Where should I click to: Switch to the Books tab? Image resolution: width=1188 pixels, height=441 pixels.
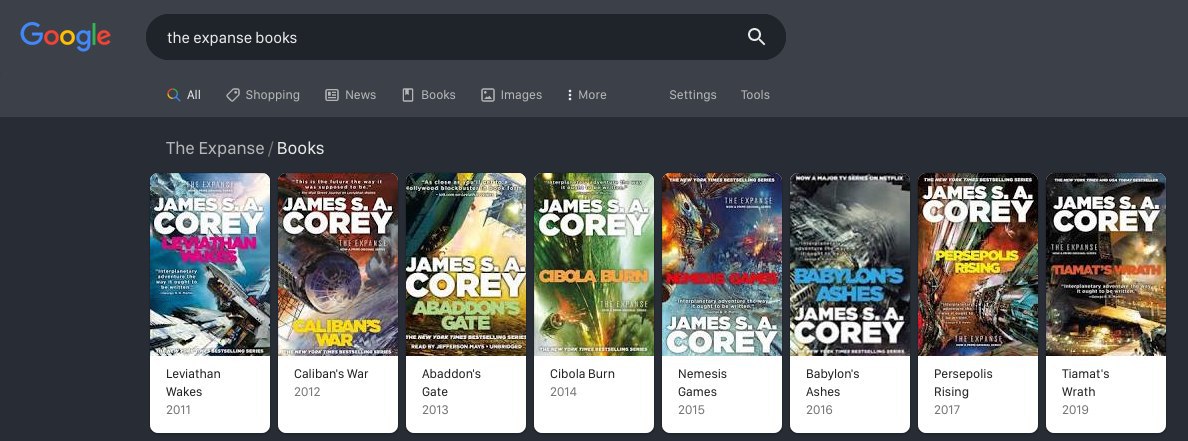click(x=429, y=95)
